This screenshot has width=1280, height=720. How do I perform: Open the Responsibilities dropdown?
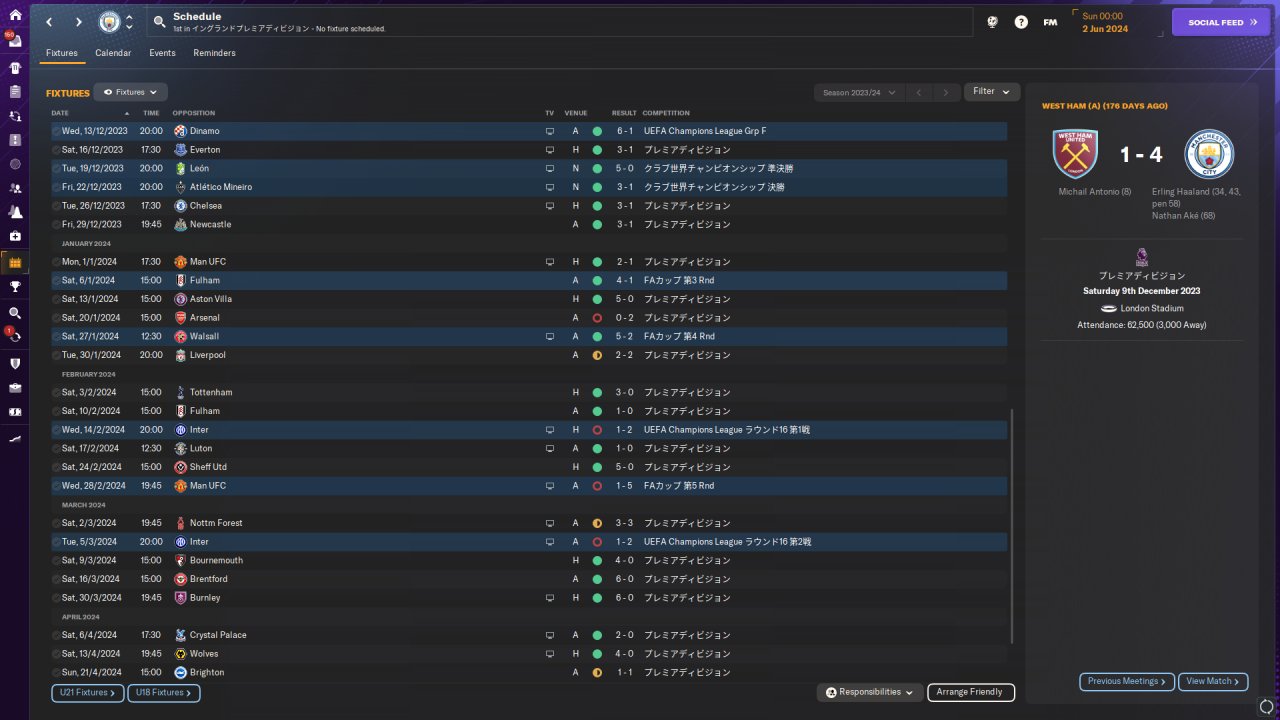(869, 692)
